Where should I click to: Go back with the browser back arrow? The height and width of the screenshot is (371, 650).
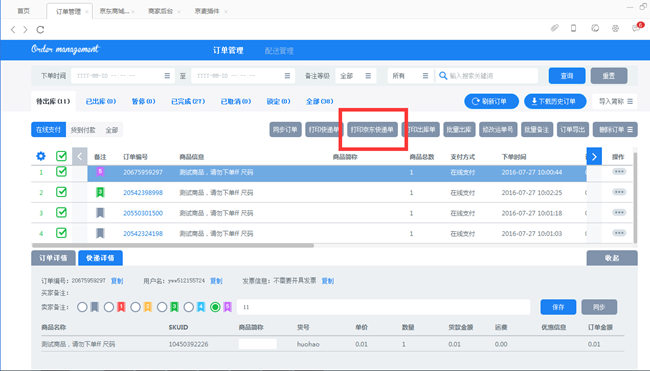13,29
